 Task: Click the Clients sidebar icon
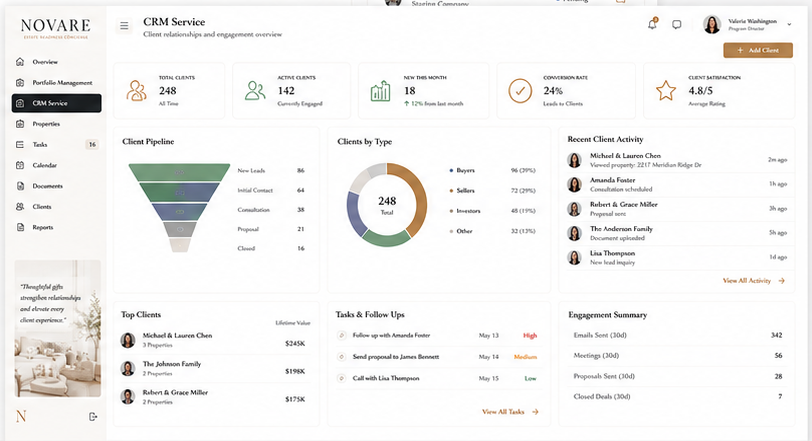coord(20,207)
